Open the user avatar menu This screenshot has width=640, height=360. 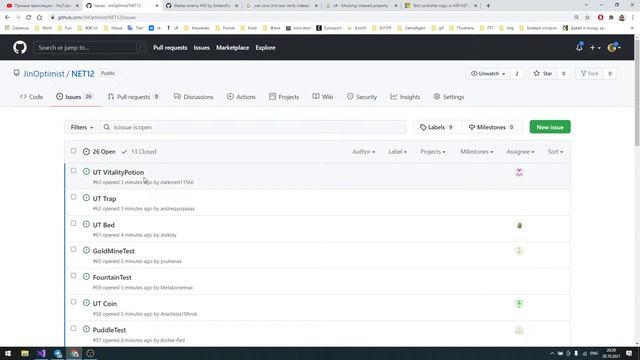(x=613, y=48)
